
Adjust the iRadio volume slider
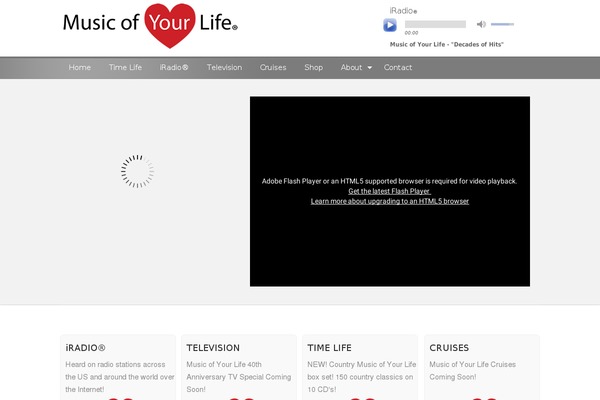pos(502,24)
